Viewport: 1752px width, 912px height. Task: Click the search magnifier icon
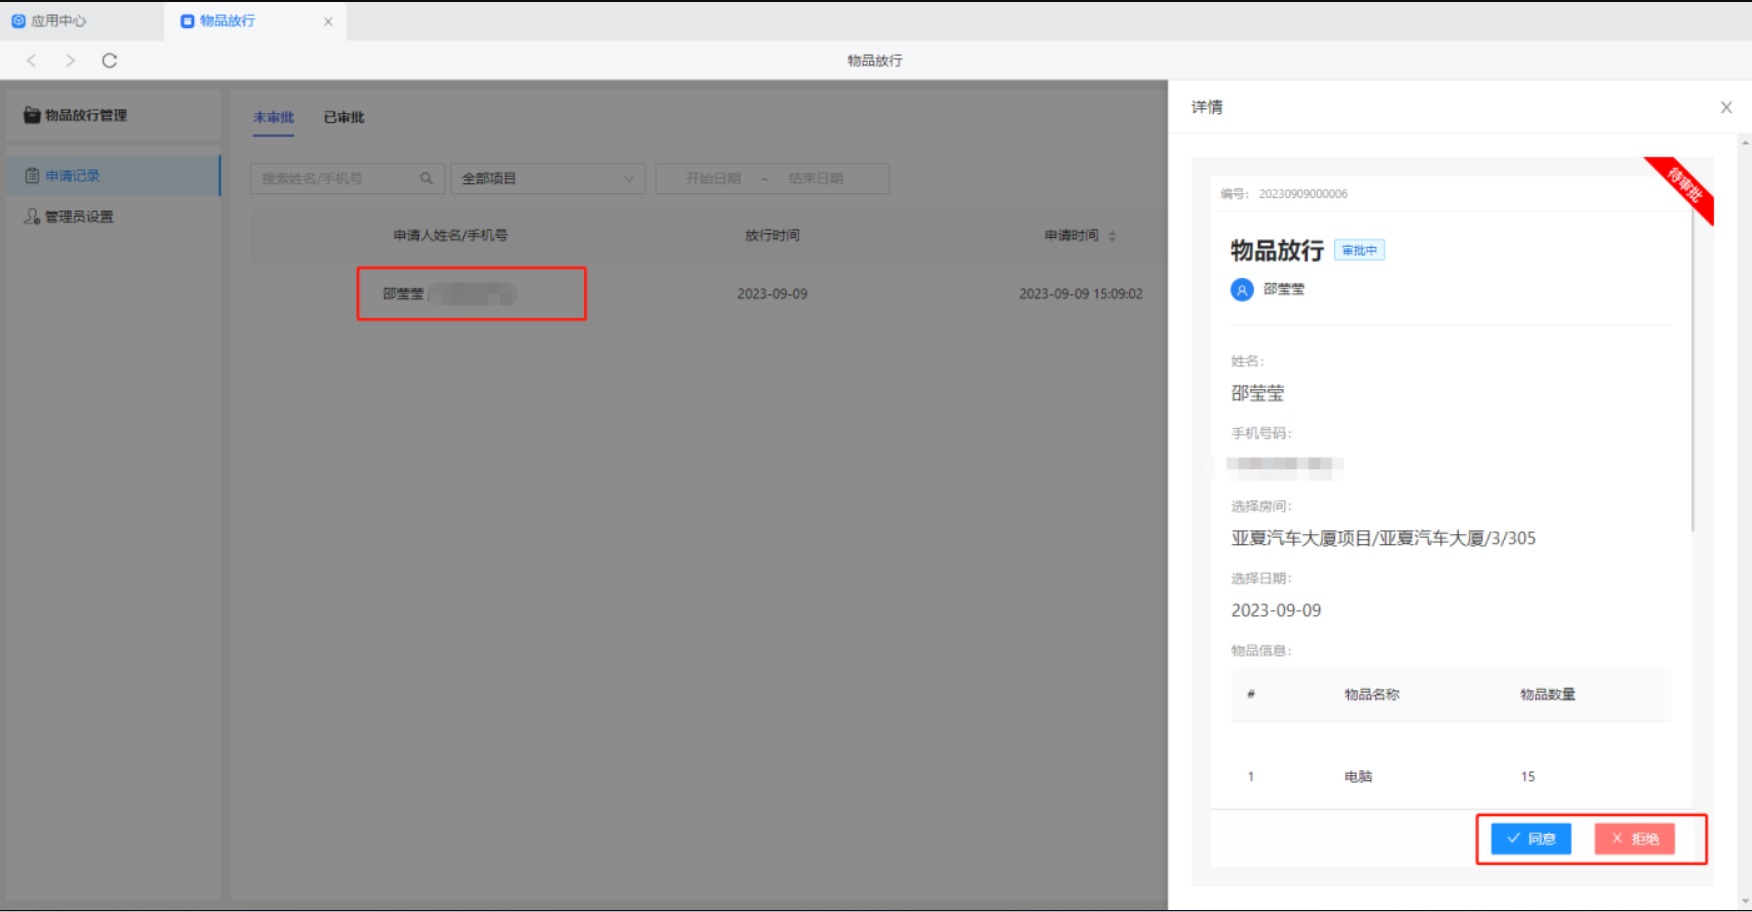click(426, 179)
